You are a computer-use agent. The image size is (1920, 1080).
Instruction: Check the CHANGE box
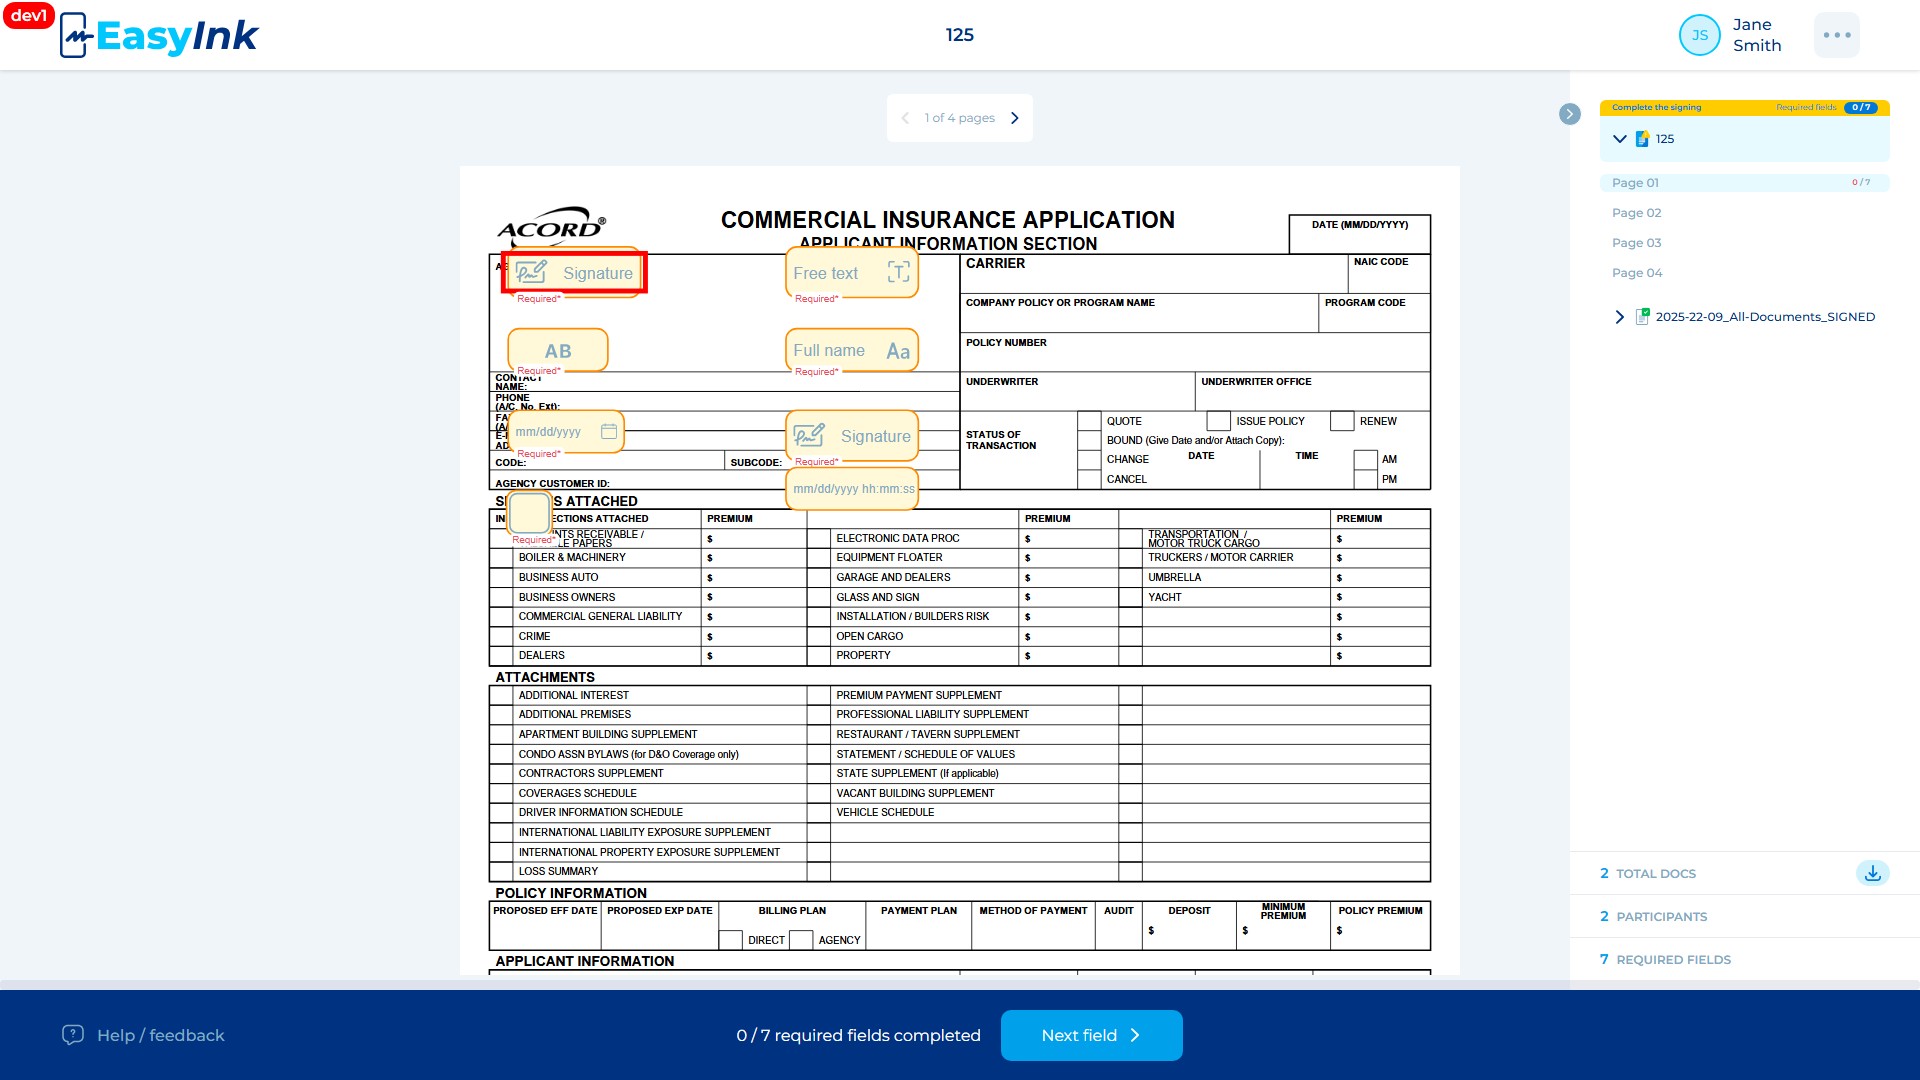tap(1089, 460)
